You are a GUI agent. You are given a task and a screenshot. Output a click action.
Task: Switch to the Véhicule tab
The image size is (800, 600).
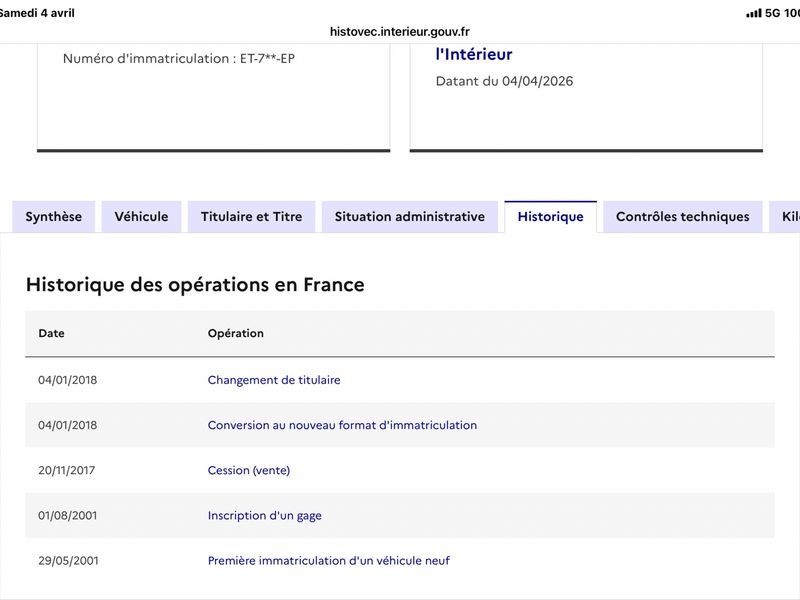(141, 216)
